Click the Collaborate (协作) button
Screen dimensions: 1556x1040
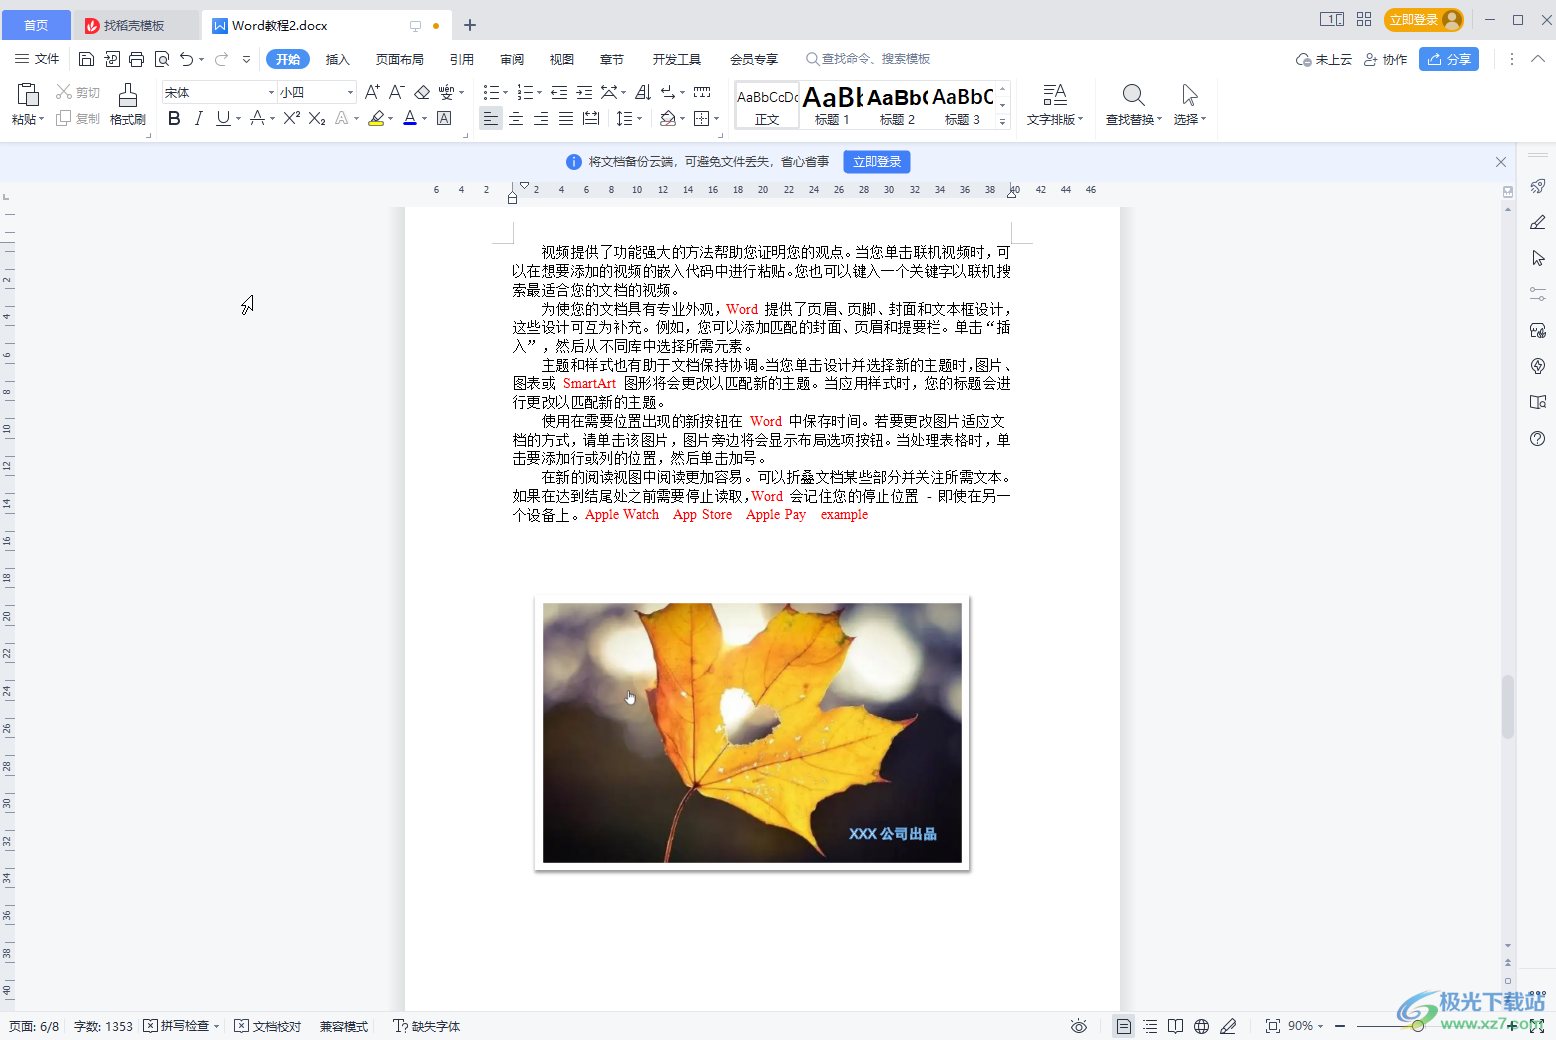pos(1386,59)
